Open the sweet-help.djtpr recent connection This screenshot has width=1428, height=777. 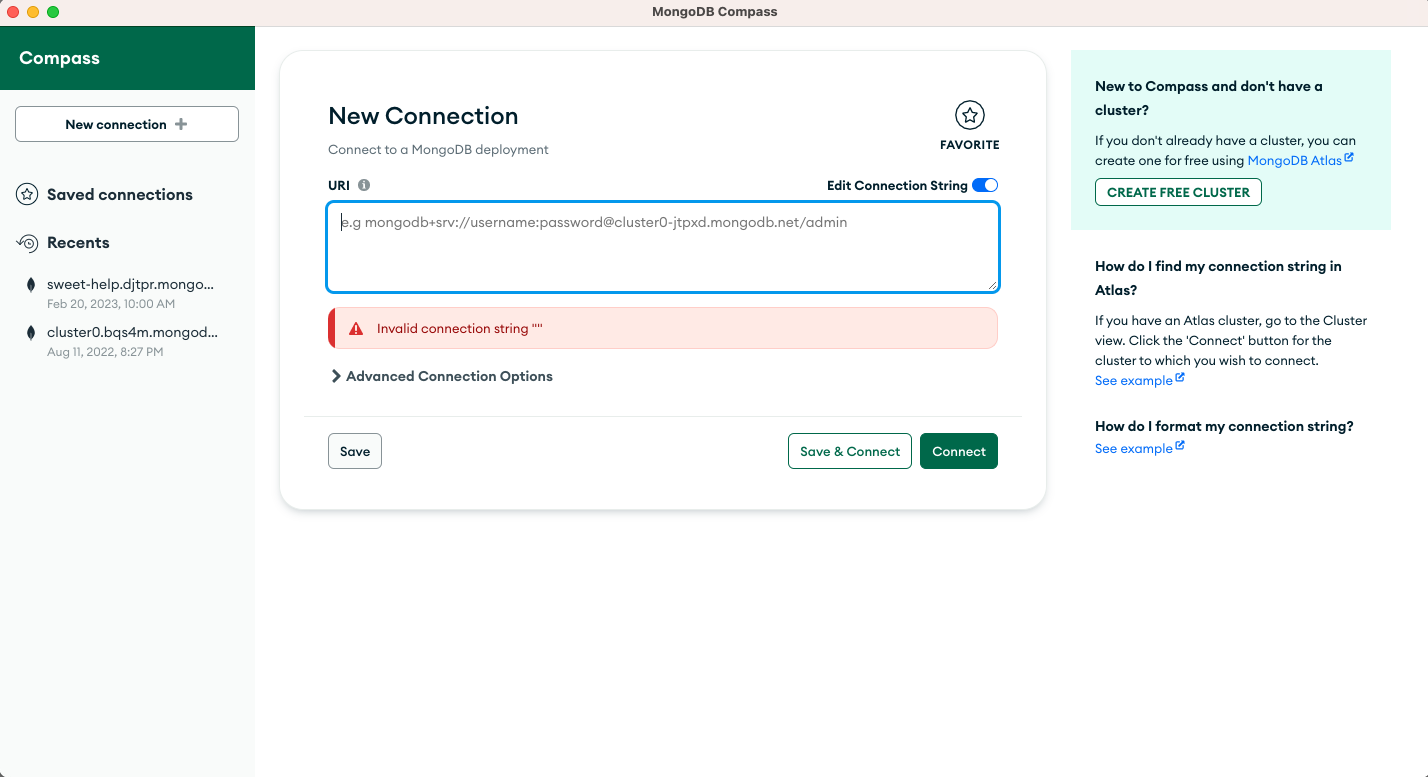tap(130, 284)
